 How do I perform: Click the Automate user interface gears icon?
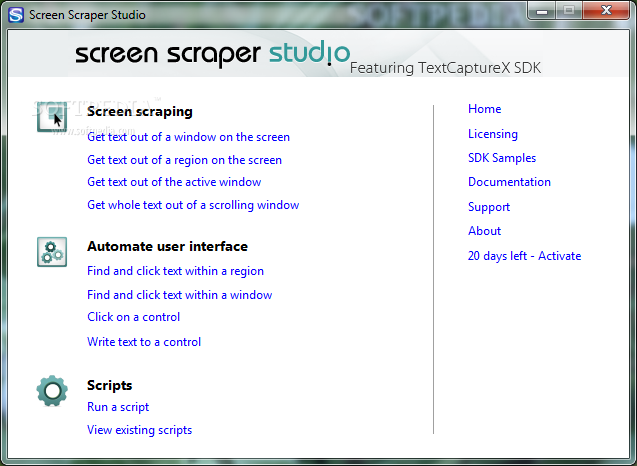pyautogui.click(x=52, y=252)
